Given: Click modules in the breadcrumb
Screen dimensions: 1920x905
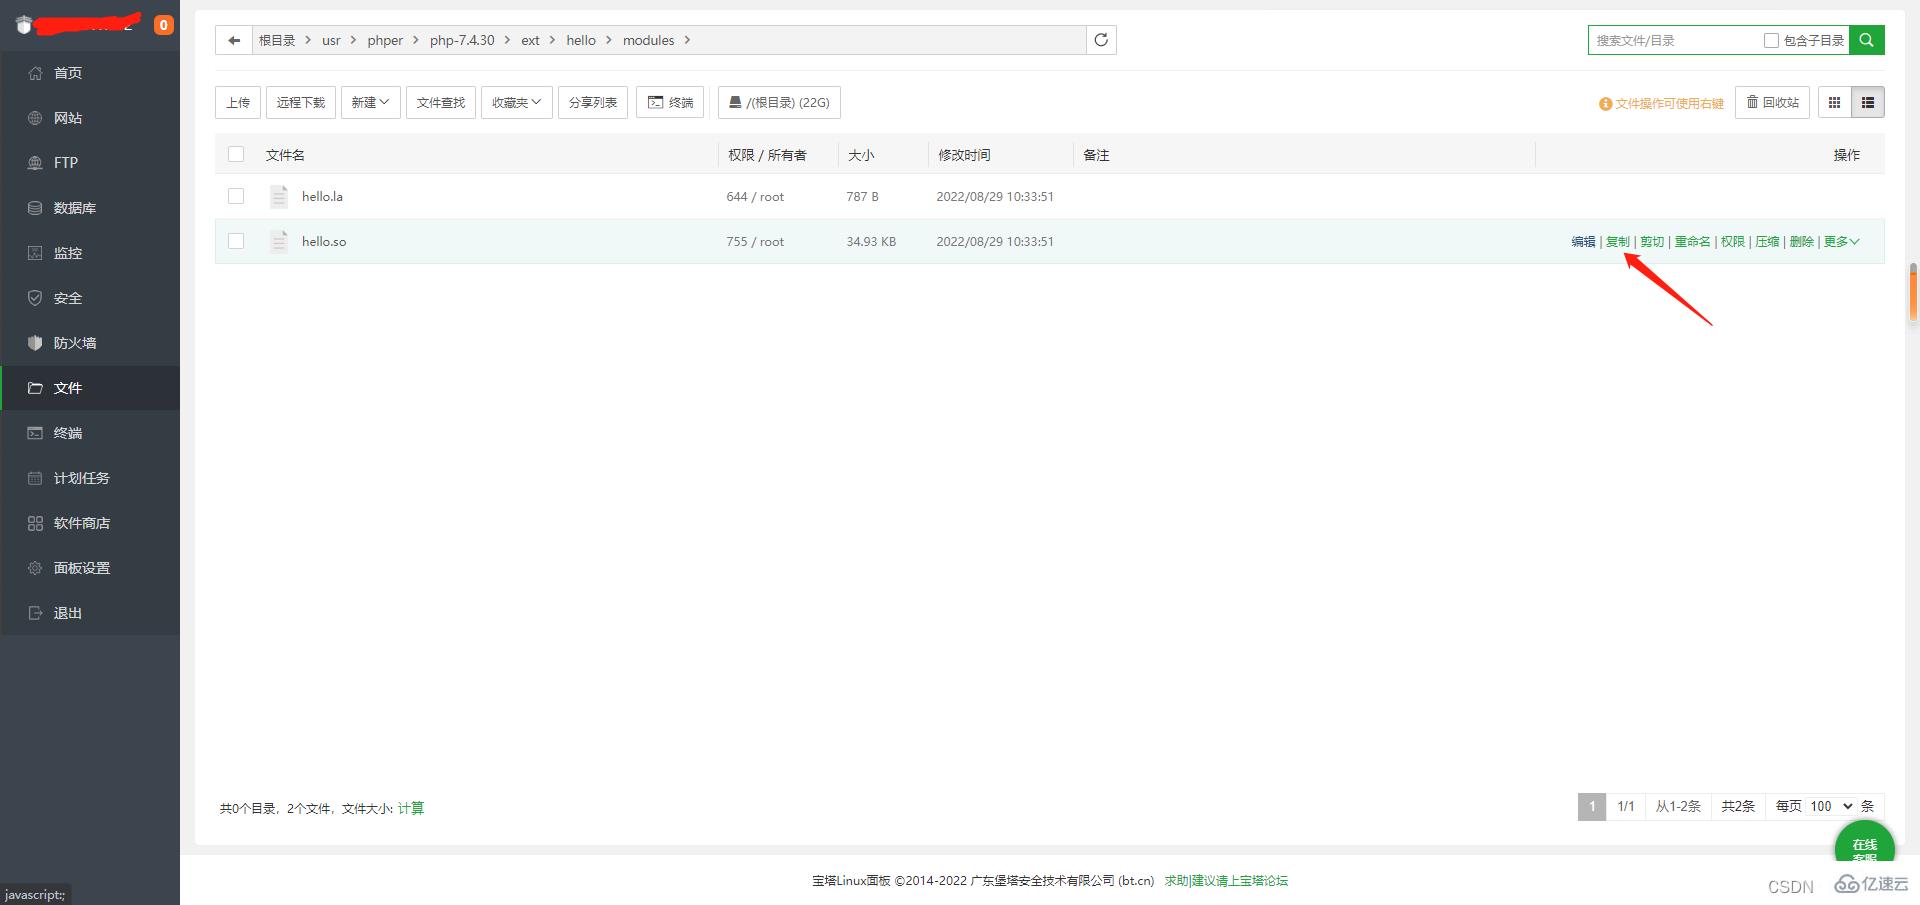Looking at the screenshot, I should 649,40.
